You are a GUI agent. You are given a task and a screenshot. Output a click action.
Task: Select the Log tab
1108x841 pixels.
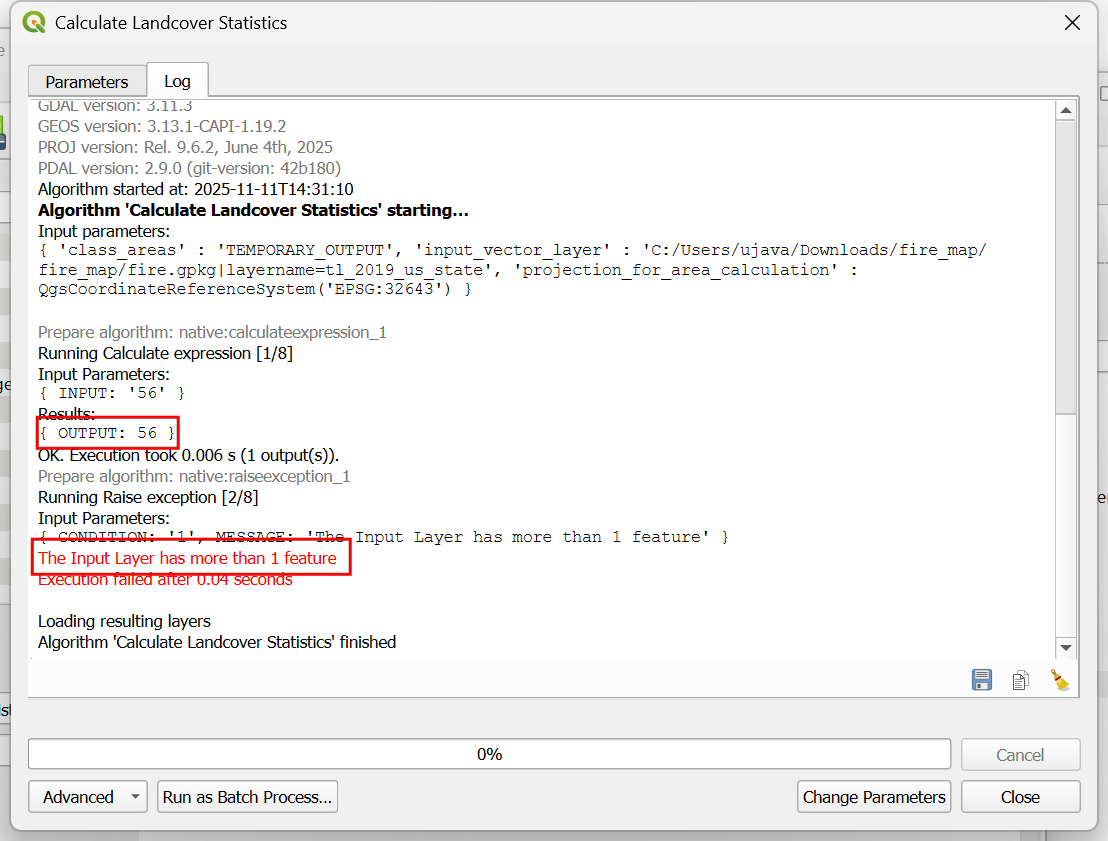click(177, 82)
